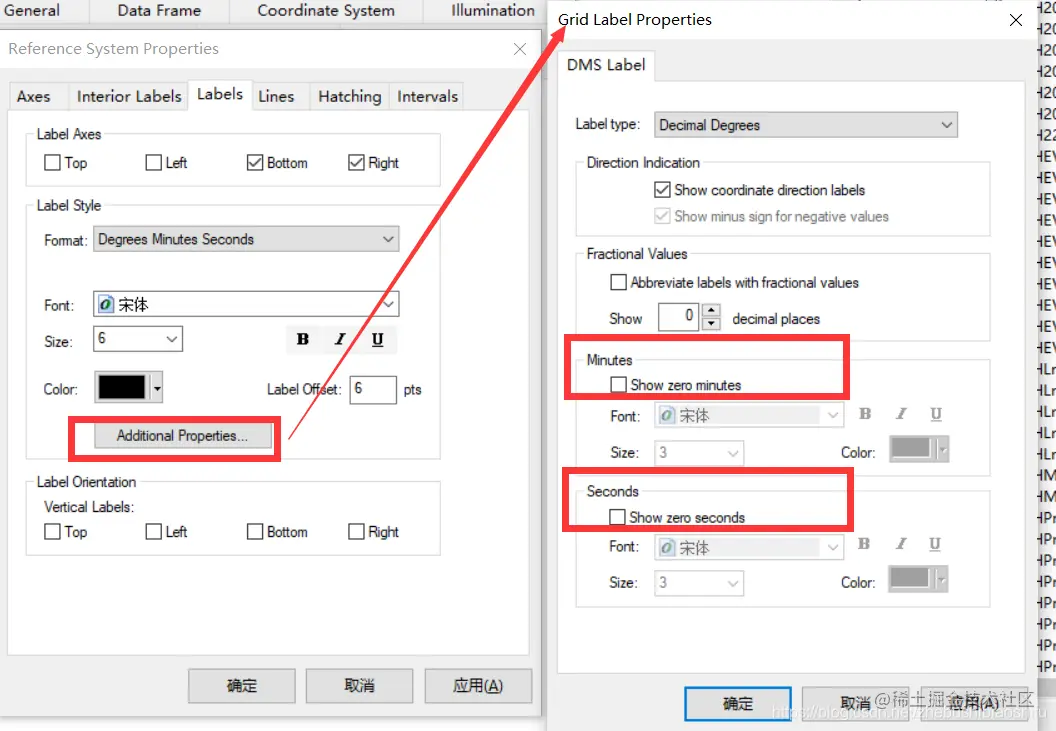This screenshot has height=731, width=1056.
Task: Click Underline icon in Minutes section
Action: point(936,414)
